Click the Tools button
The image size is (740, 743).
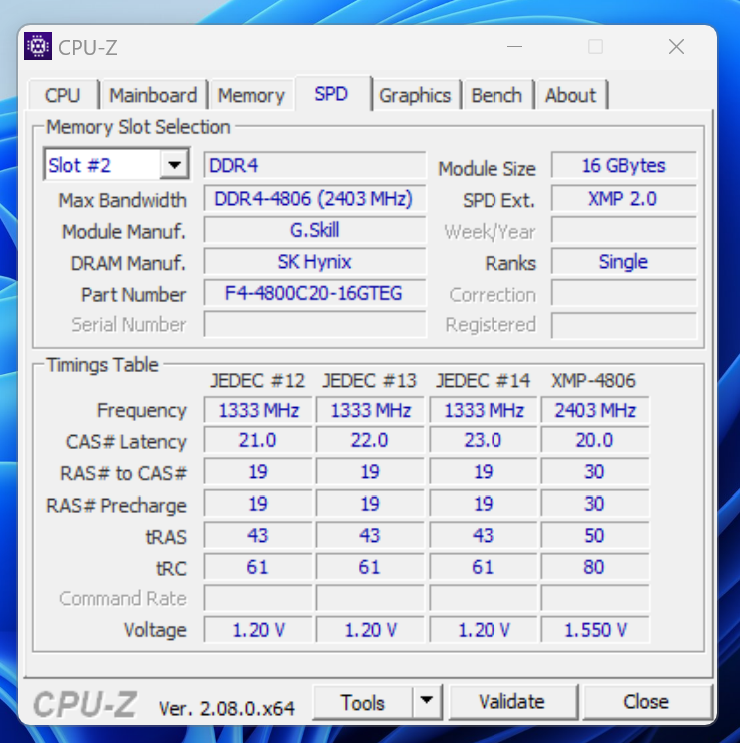362,702
